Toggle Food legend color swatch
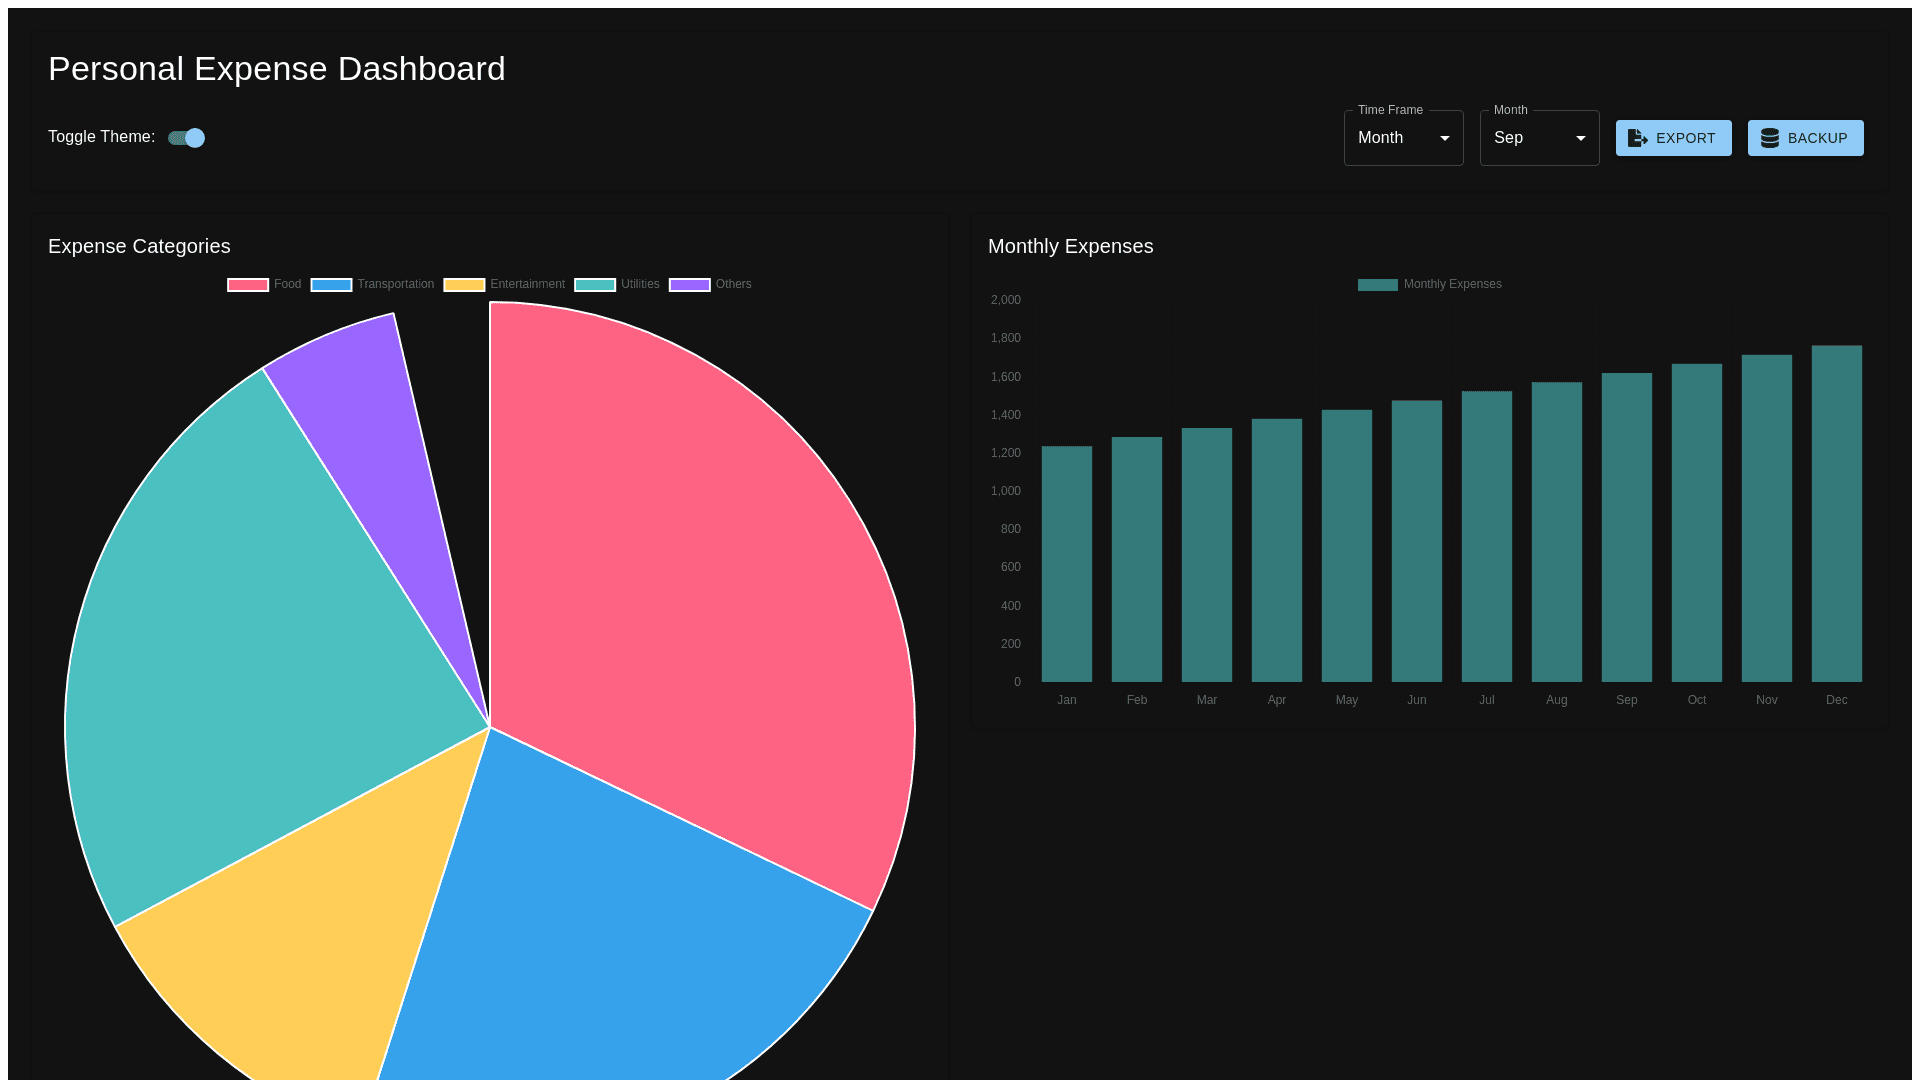This screenshot has height=1080, width=1920. 248,285
